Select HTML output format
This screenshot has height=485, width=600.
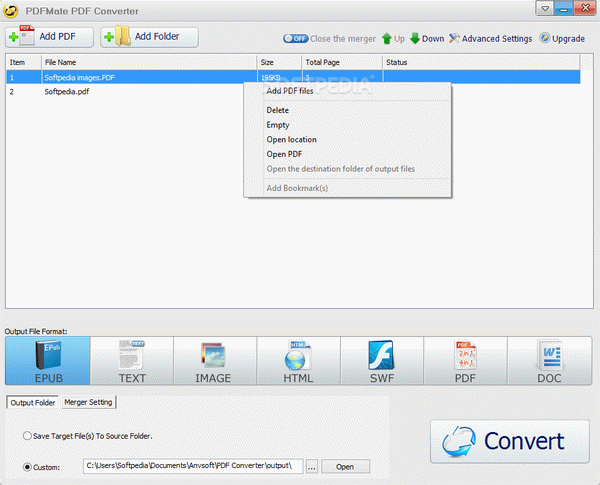pyautogui.click(x=298, y=361)
